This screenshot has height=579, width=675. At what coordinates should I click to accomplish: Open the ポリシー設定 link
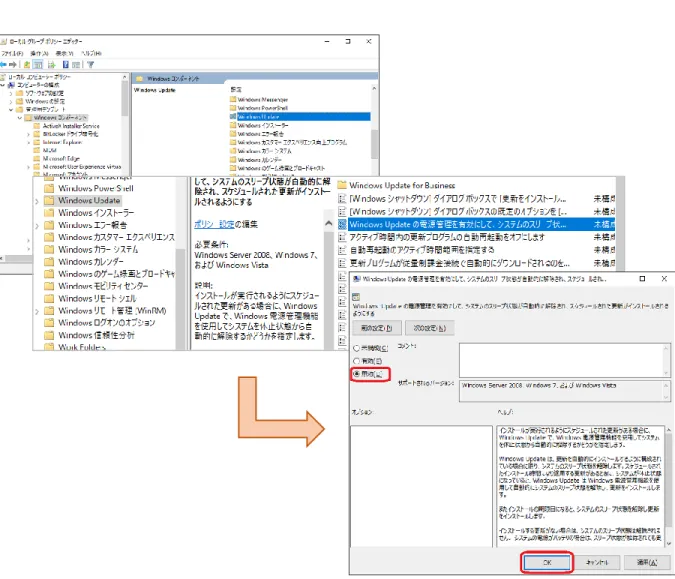(214, 224)
